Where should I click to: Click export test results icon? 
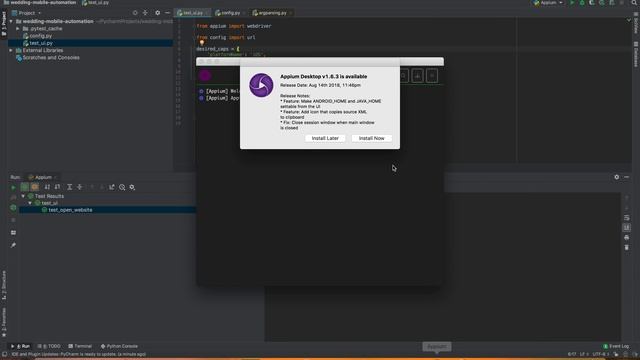(111, 187)
